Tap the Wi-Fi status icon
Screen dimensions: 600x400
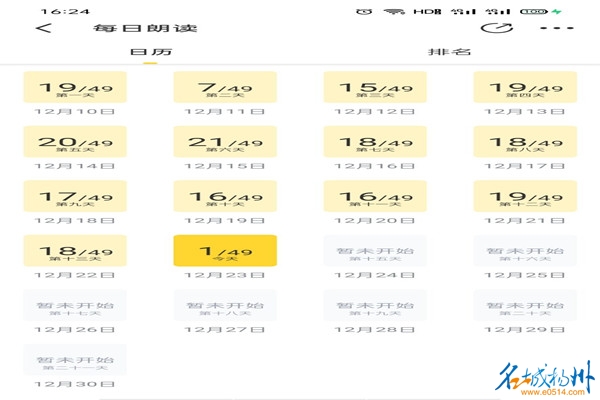(x=395, y=11)
